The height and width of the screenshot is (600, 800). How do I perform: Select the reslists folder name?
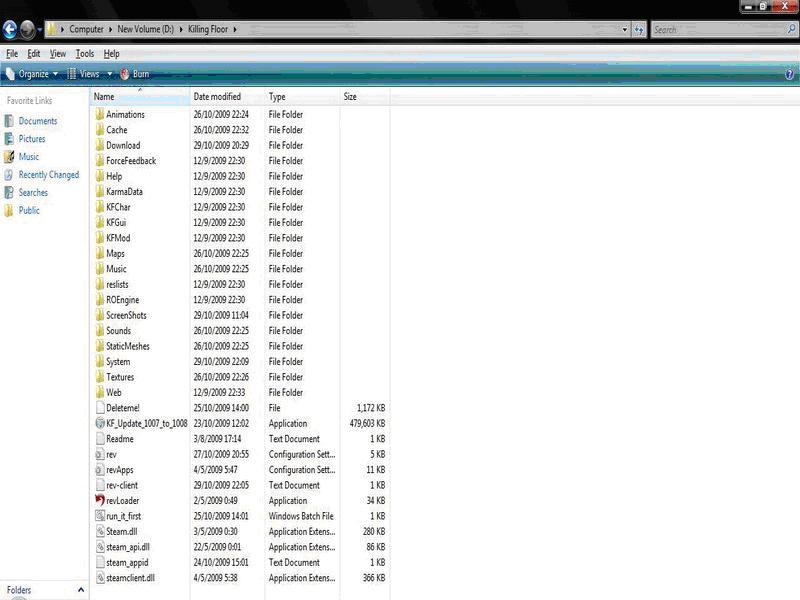click(117, 284)
